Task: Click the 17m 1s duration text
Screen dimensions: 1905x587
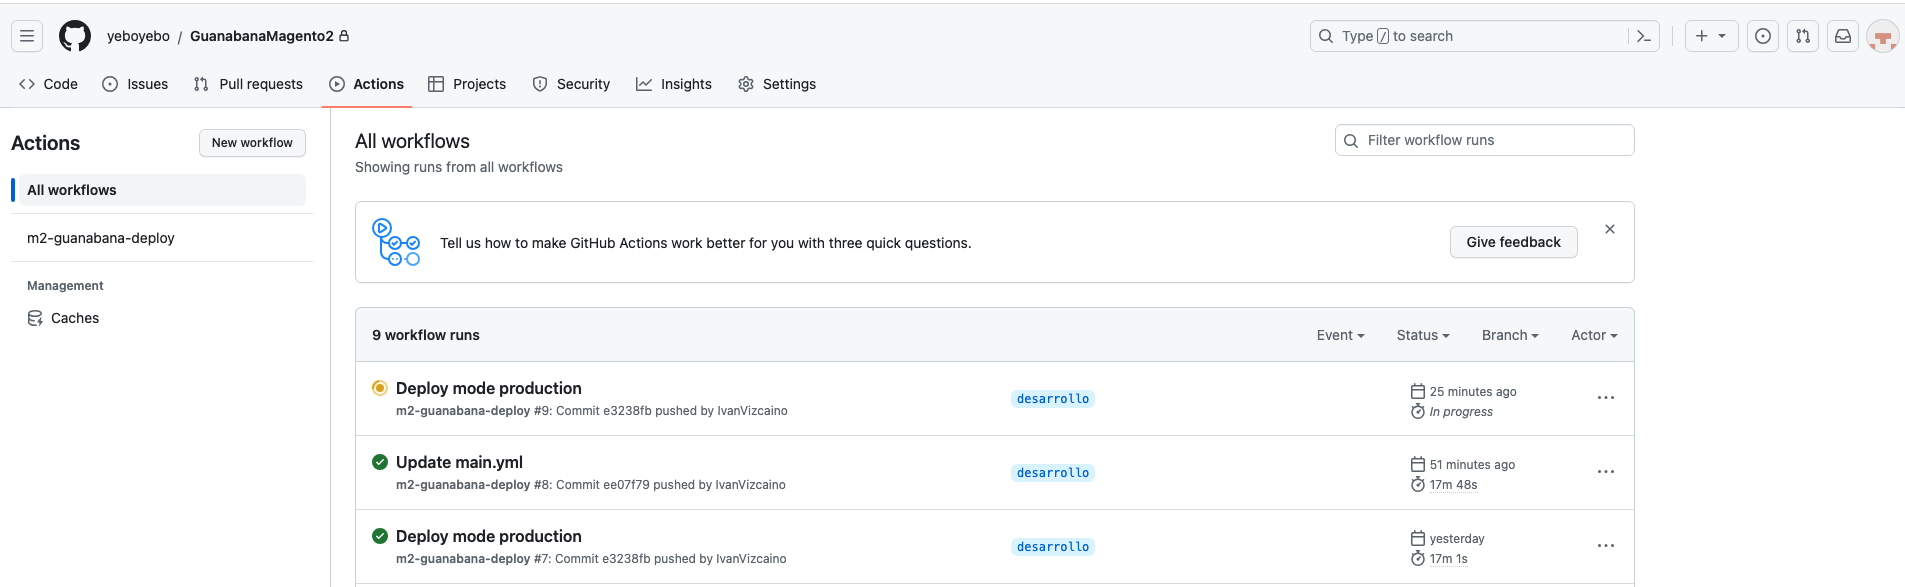Action: click(1448, 559)
